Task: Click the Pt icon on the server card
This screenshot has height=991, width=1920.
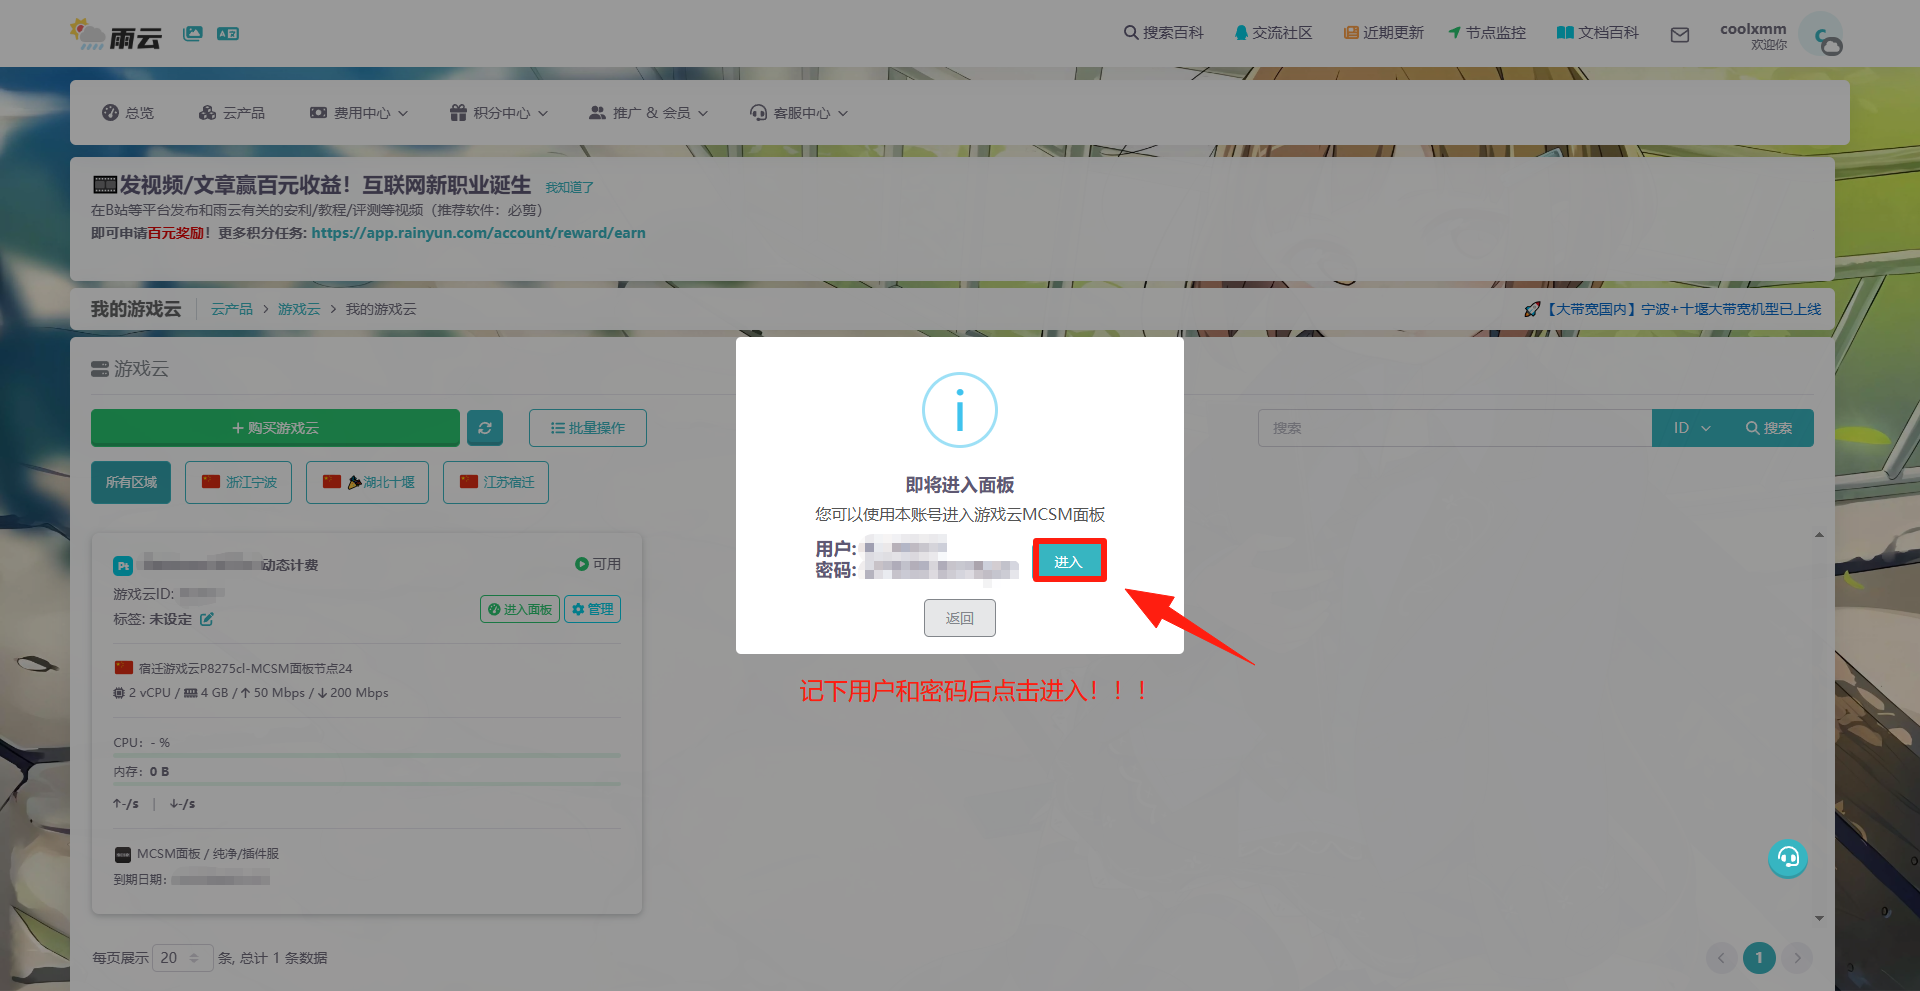Action: pyautogui.click(x=123, y=566)
